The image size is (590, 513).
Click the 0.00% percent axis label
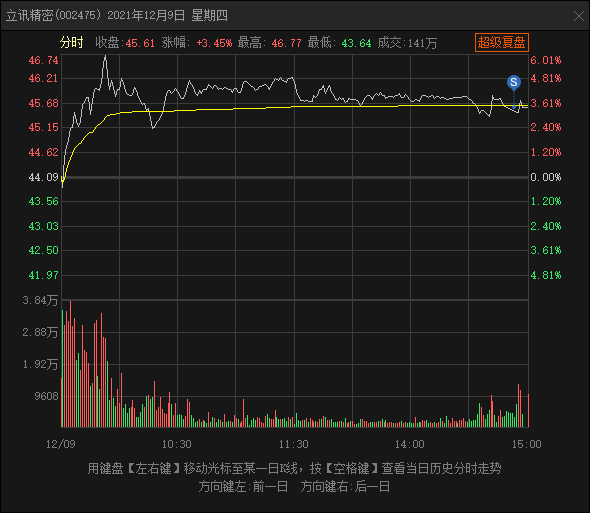coord(546,177)
